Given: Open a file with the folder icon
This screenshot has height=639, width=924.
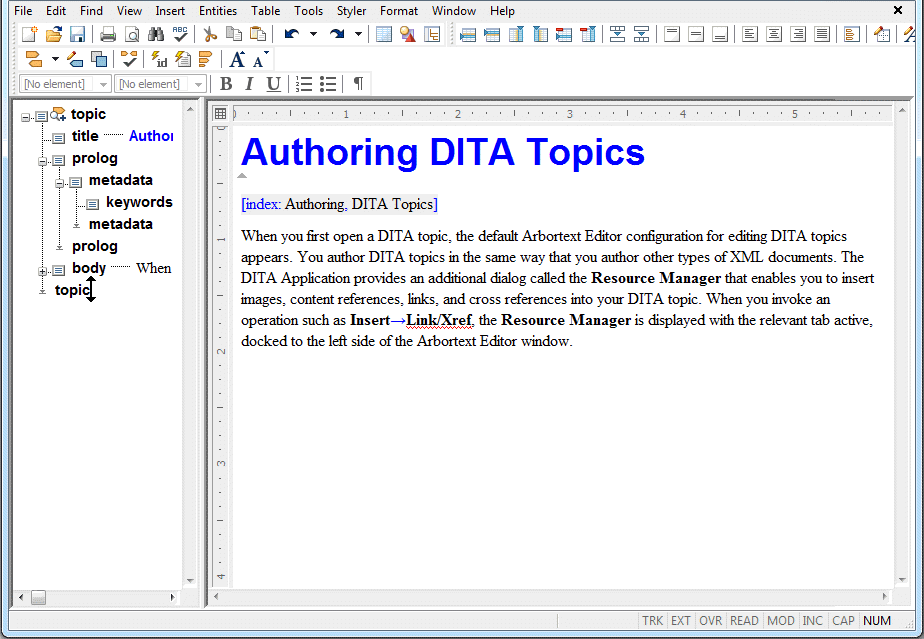Looking at the screenshot, I should [54, 34].
